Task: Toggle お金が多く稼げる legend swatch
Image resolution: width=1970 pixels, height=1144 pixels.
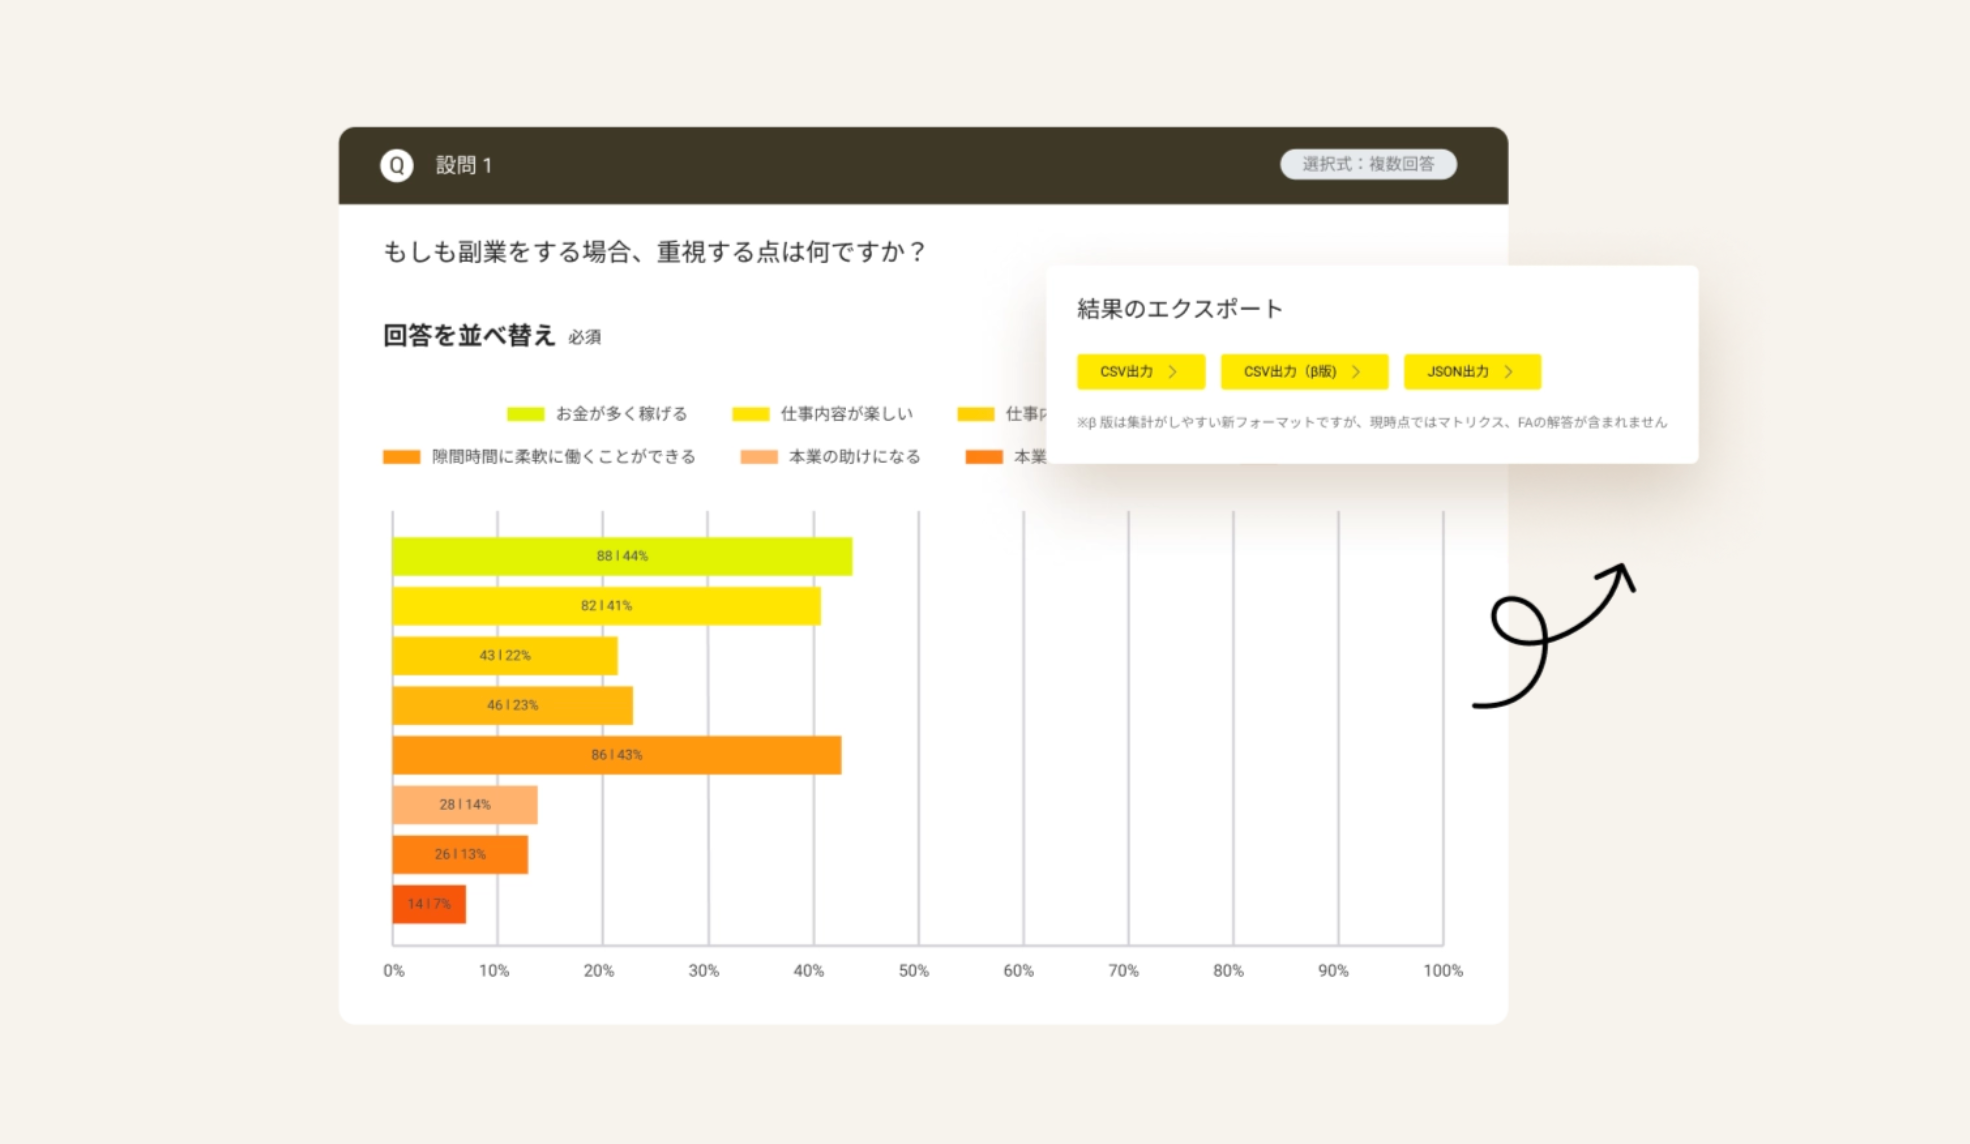Action: point(525,414)
